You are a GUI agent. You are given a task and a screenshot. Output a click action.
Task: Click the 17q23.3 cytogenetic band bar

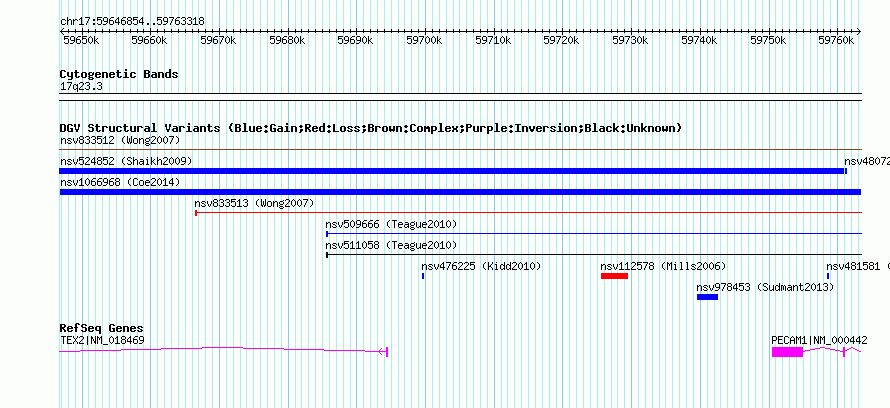(x=460, y=97)
